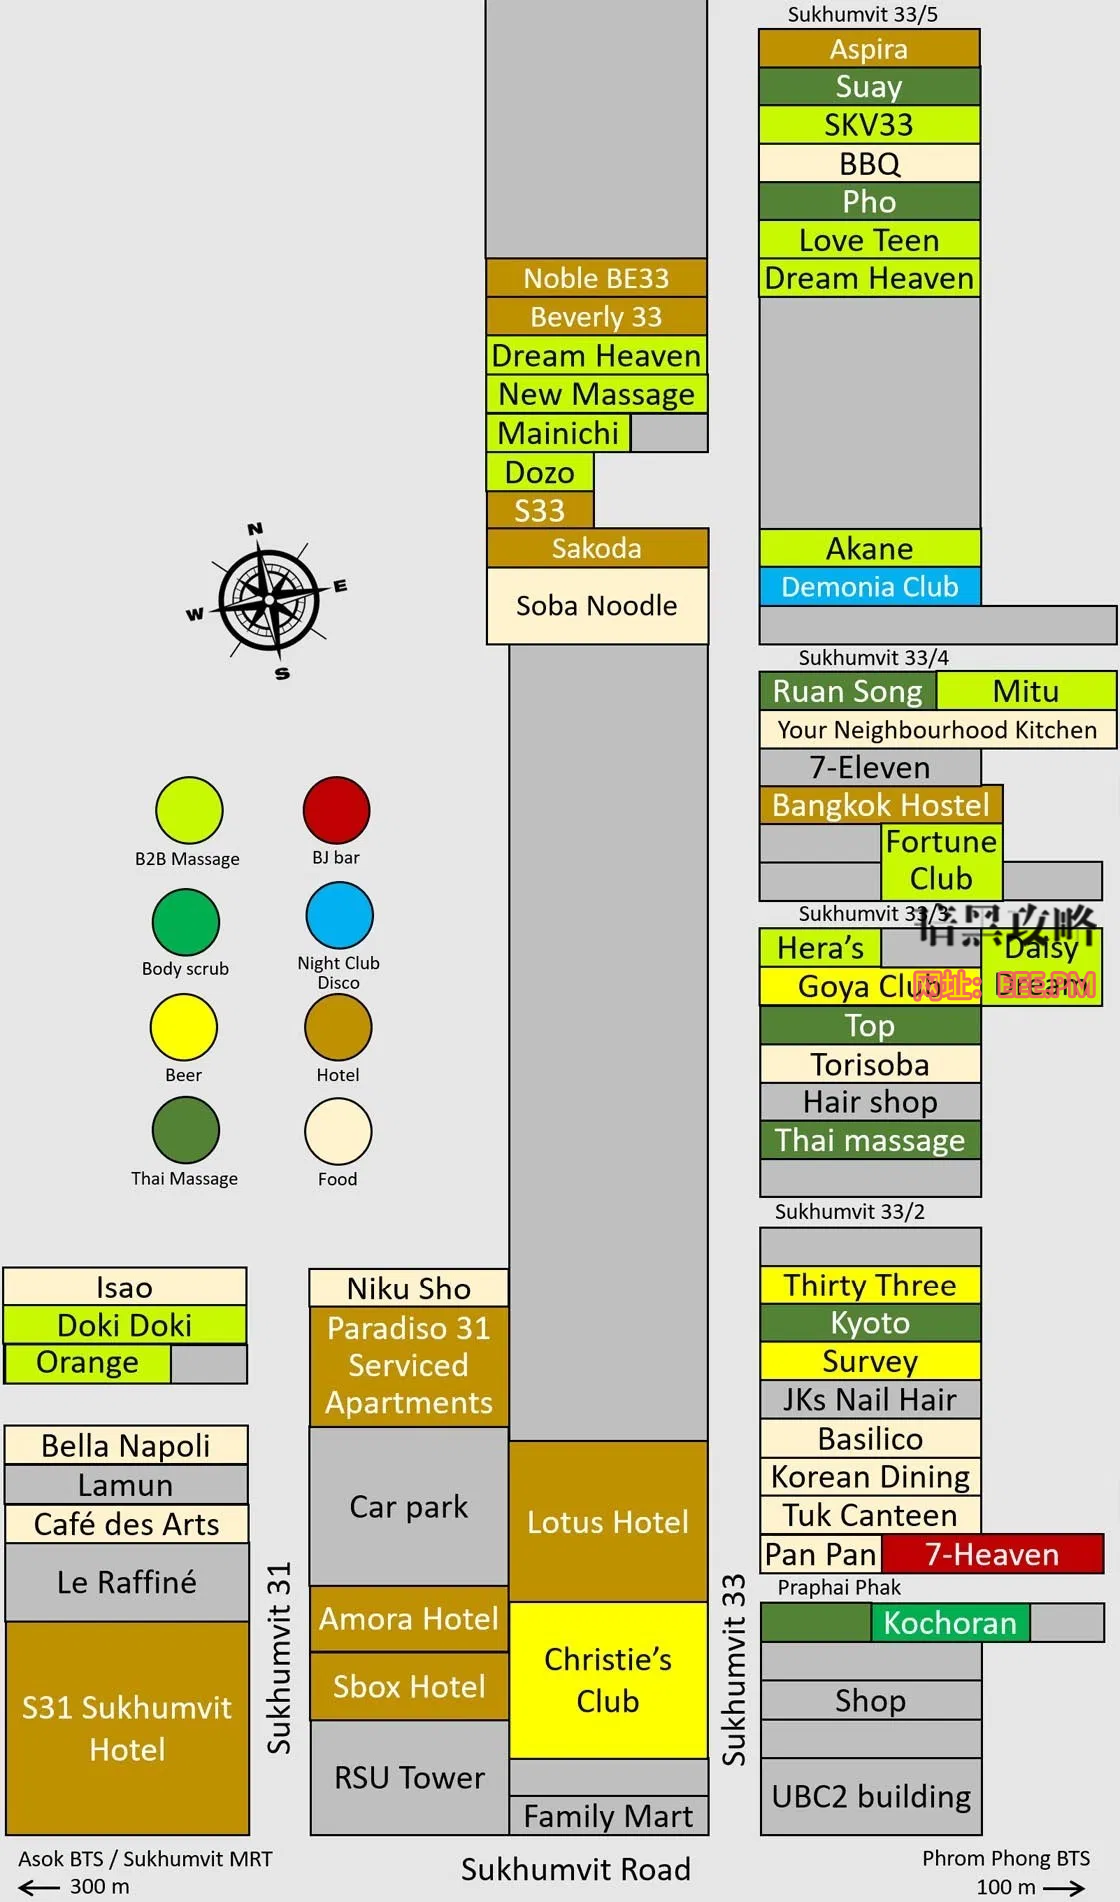
Task: Click the brown Hotel legend circle
Action: (338, 1027)
